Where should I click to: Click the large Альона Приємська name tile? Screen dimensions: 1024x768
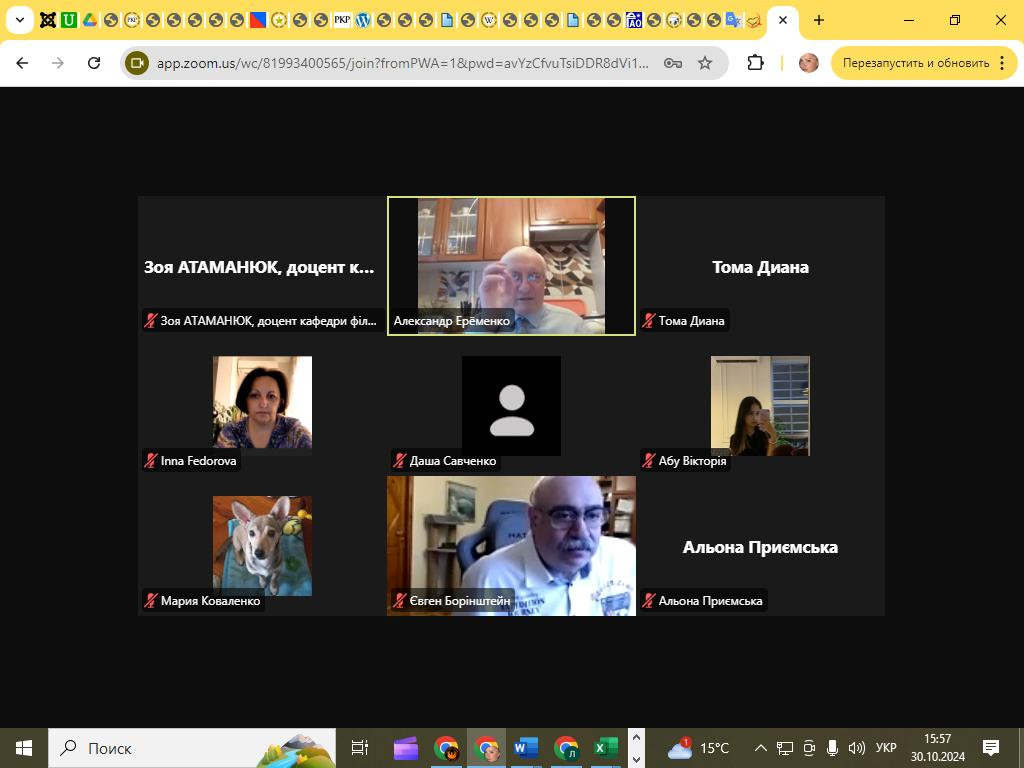(760, 547)
